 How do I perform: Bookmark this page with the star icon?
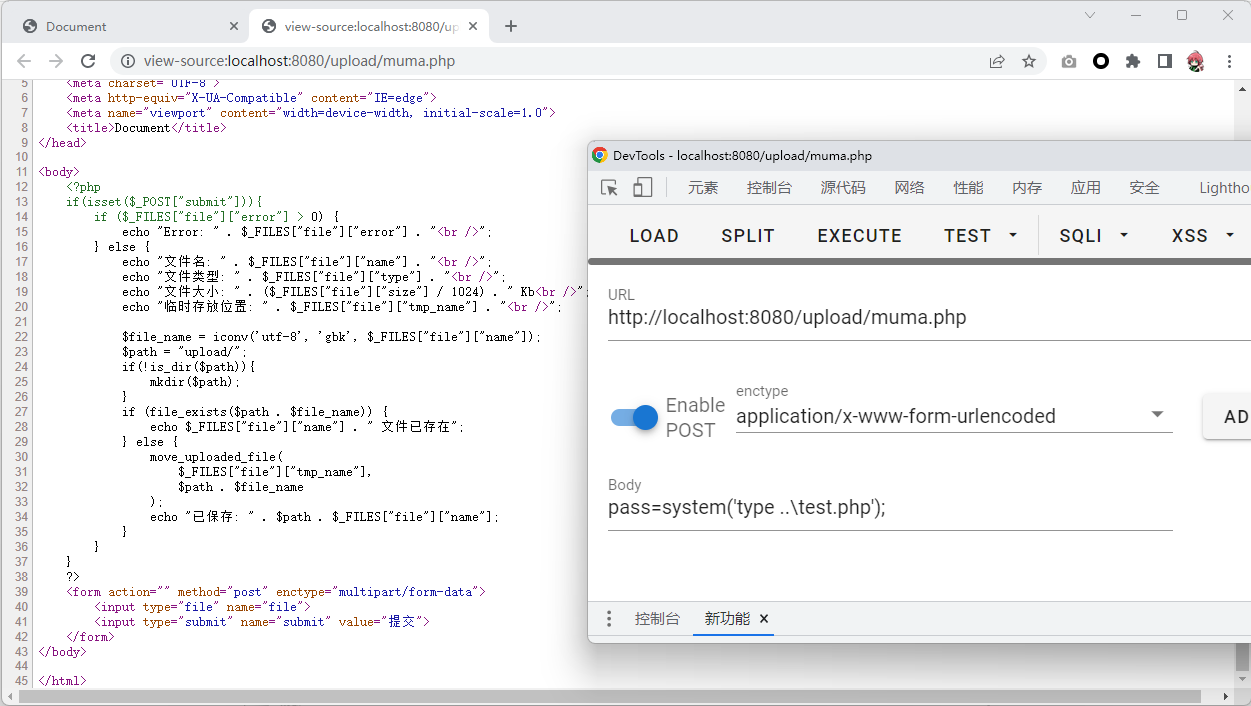[1028, 61]
